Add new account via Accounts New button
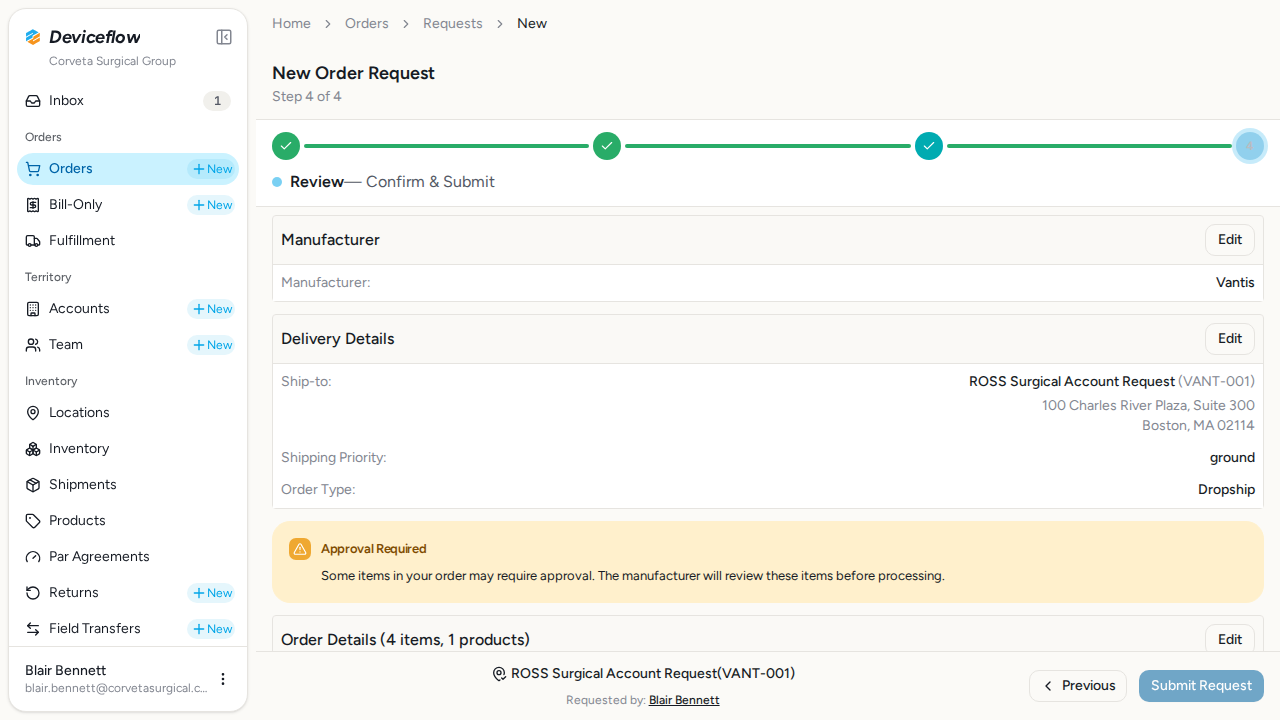The height and width of the screenshot is (720, 1280). point(212,309)
